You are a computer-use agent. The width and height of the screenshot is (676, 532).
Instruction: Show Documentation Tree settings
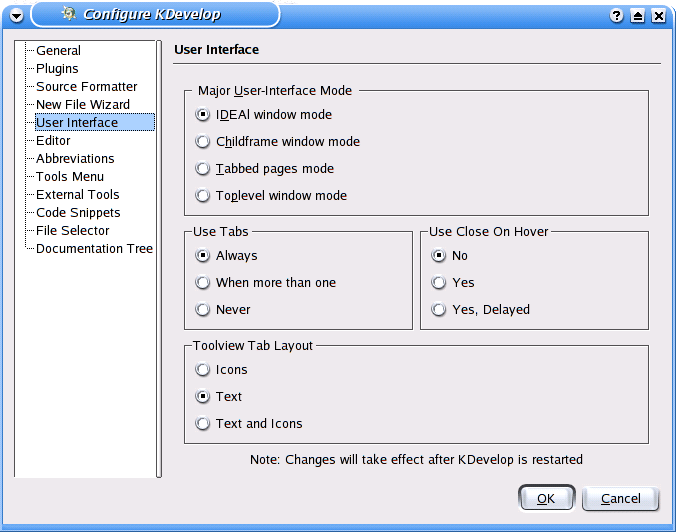[94, 249]
